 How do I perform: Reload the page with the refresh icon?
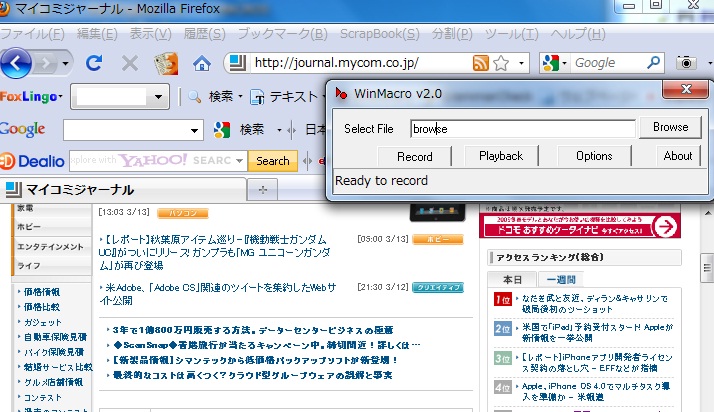tap(94, 63)
